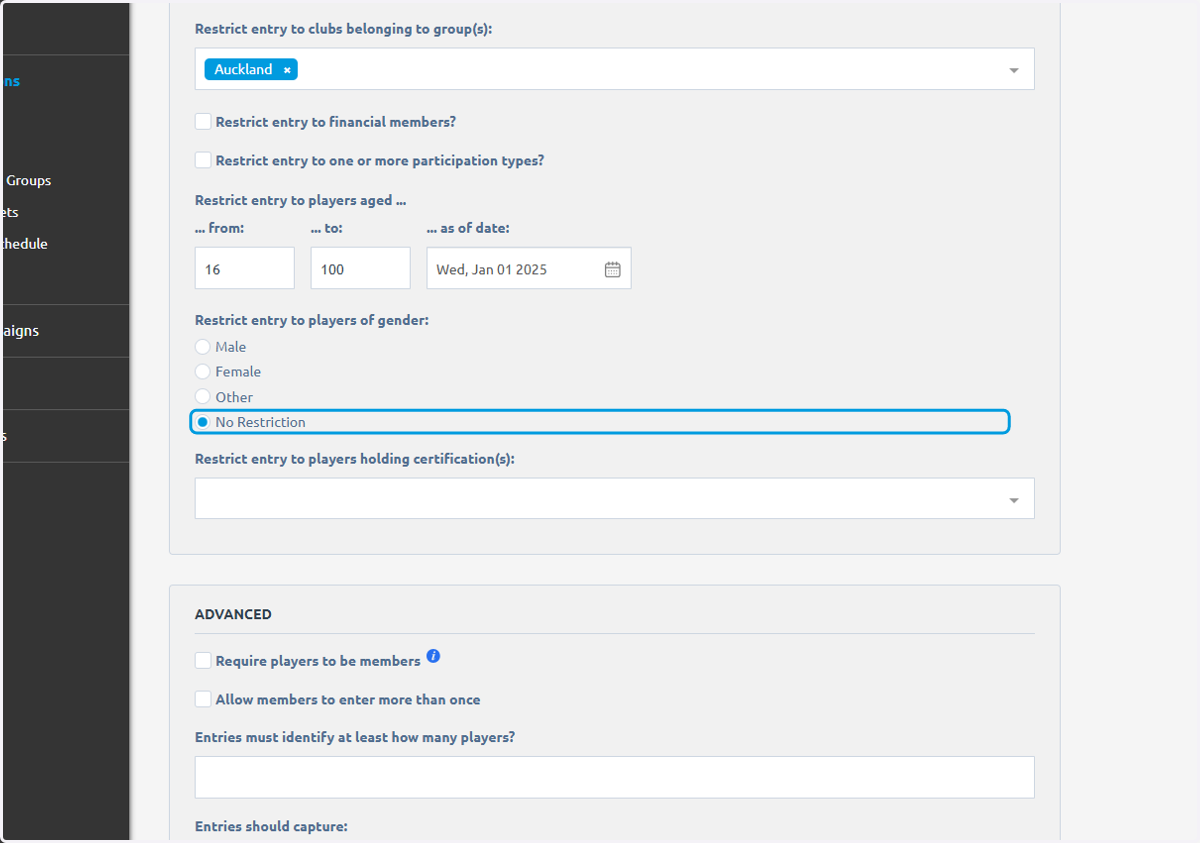The image size is (1200, 843).
Task: Show info tooltip for Require players to be members
Action: point(433,656)
